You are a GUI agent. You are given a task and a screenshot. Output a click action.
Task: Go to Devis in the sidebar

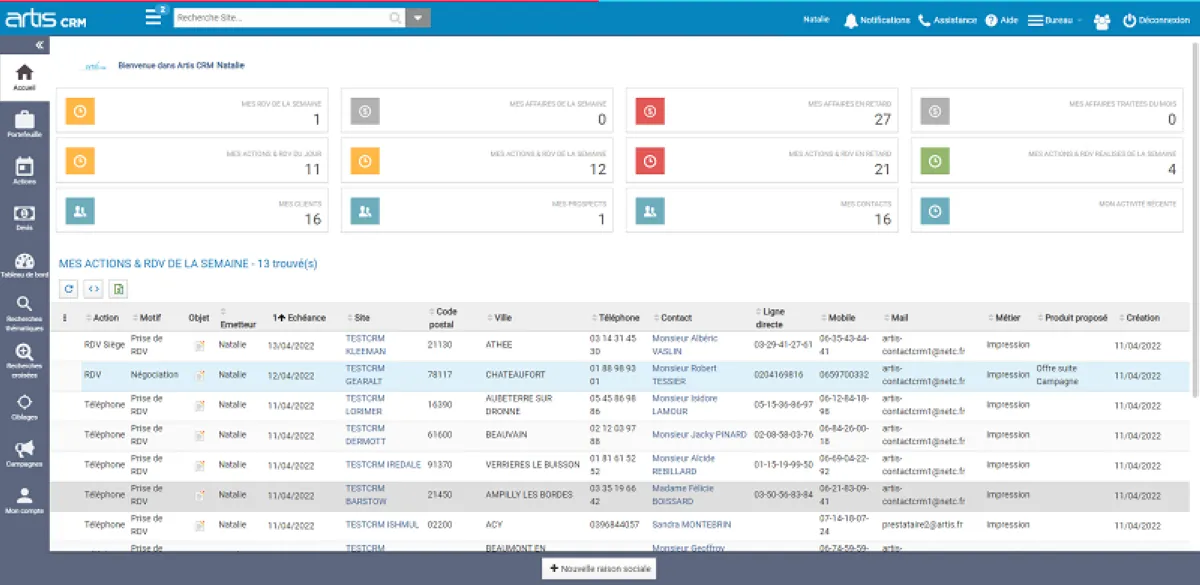point(24,216)
